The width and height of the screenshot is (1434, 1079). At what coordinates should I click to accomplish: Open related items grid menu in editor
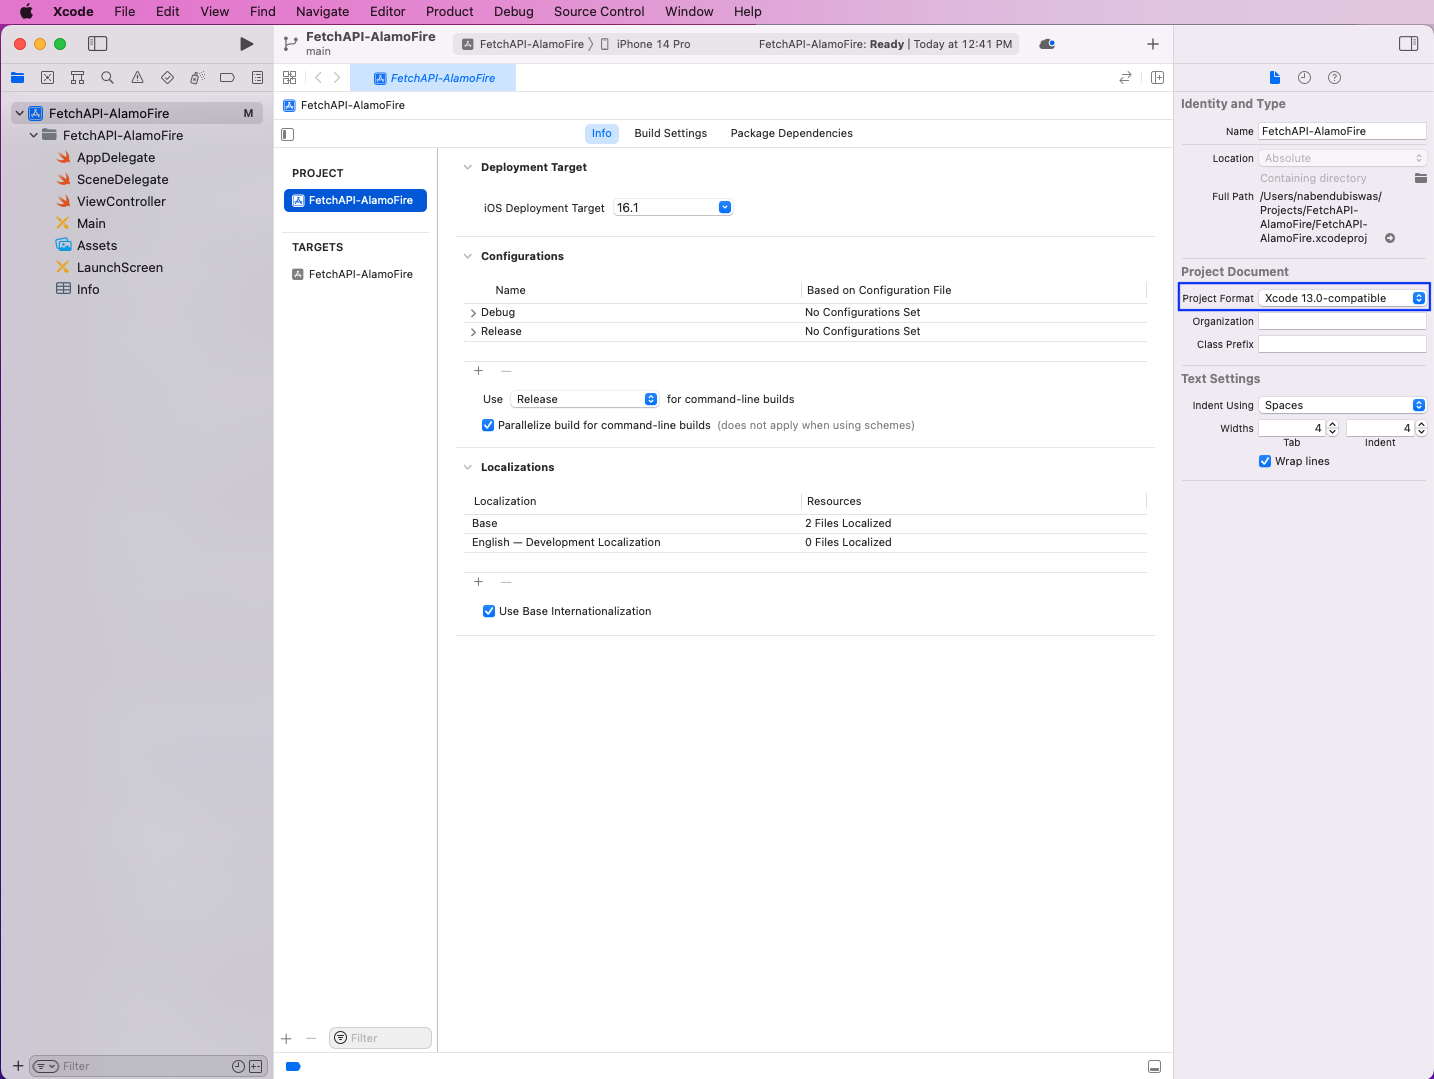click(289, 78)
